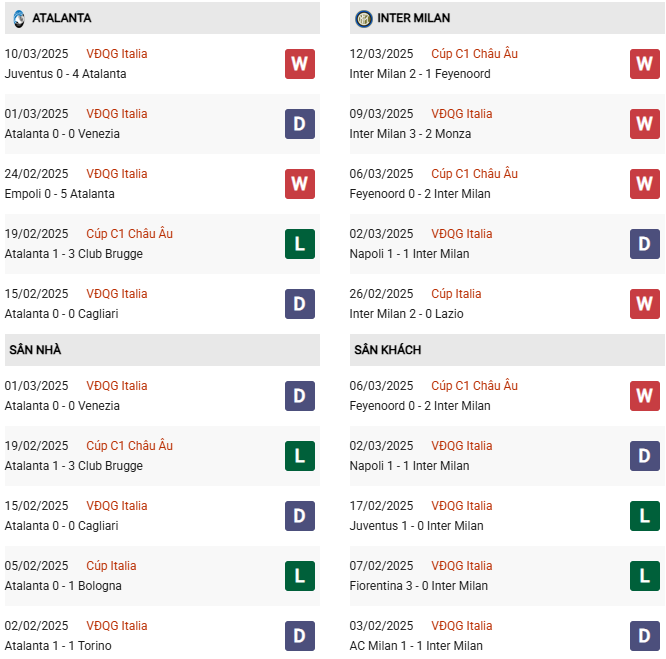Click L badge for Atalanta 0 - 1 Bologna
The width and height of the screenshot is (666, 659).
(300, 576)
